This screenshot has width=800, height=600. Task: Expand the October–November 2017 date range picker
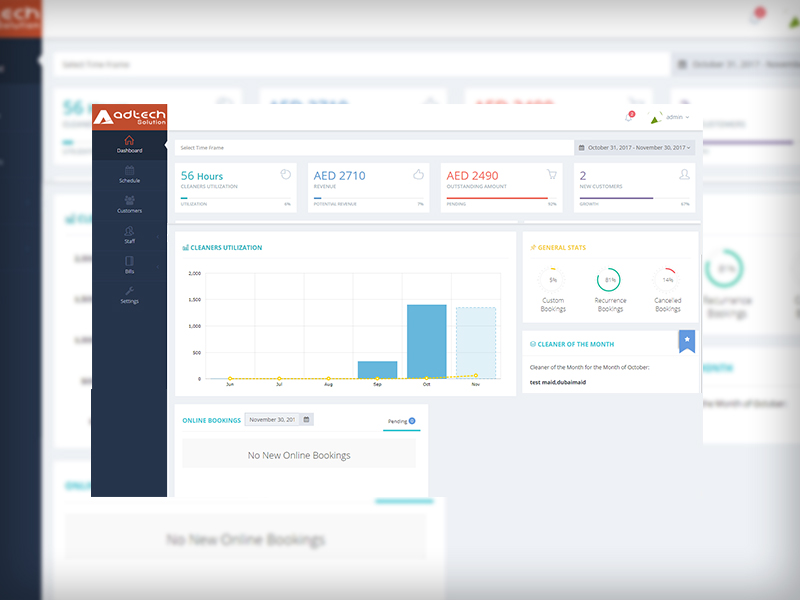[635, 147]
